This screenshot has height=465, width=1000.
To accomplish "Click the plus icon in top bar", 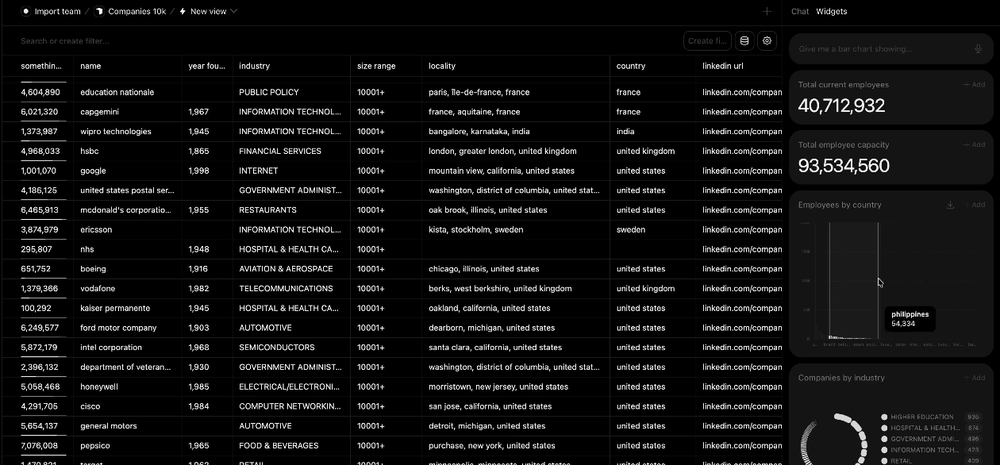I will coord(767,11).
